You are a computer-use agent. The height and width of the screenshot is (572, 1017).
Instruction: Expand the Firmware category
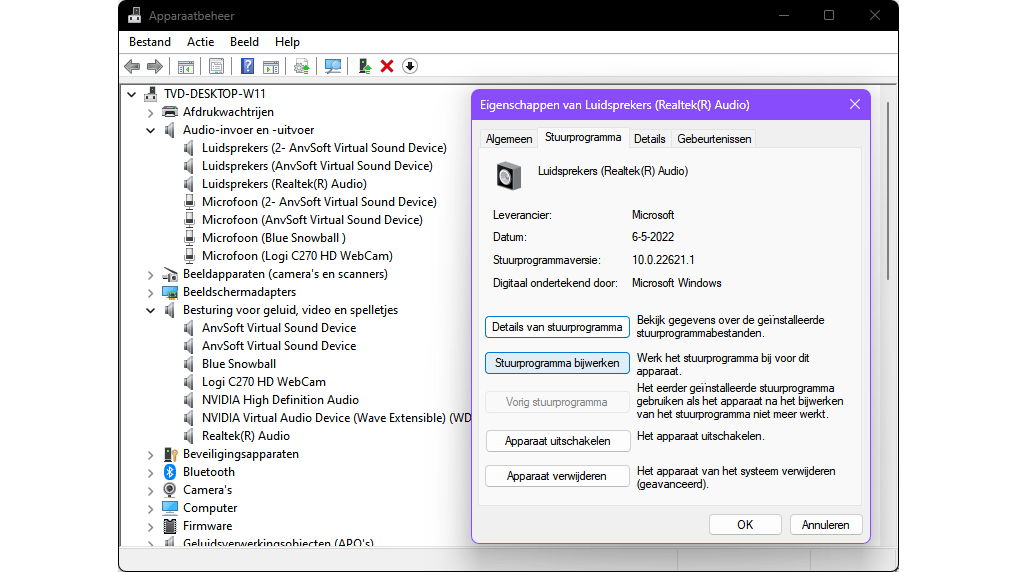pos(150,527)
